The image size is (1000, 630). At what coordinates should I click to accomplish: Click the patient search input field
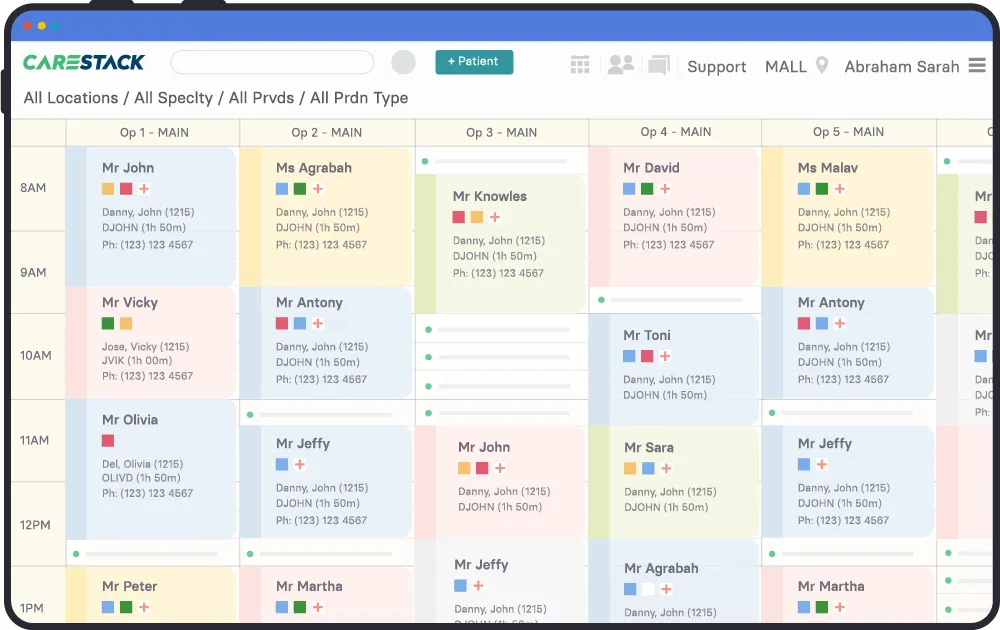[272, 63]
